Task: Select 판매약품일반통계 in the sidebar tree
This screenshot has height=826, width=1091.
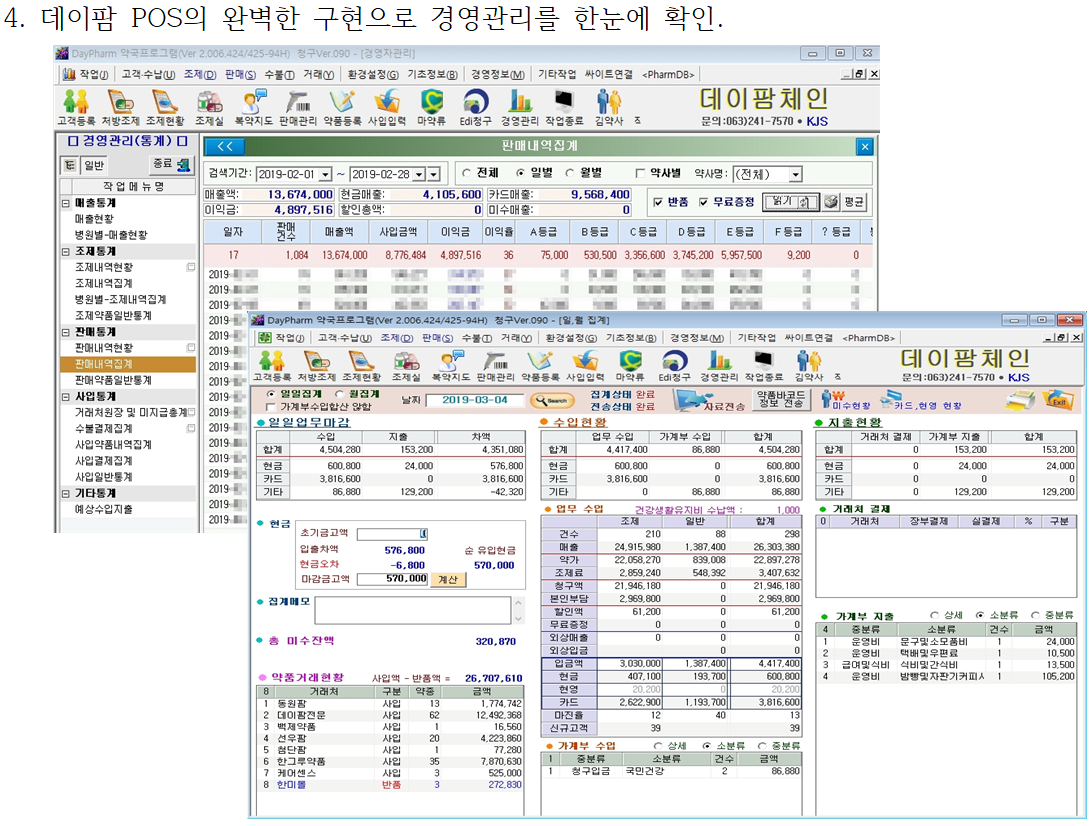Action: [x=113, y=380]
